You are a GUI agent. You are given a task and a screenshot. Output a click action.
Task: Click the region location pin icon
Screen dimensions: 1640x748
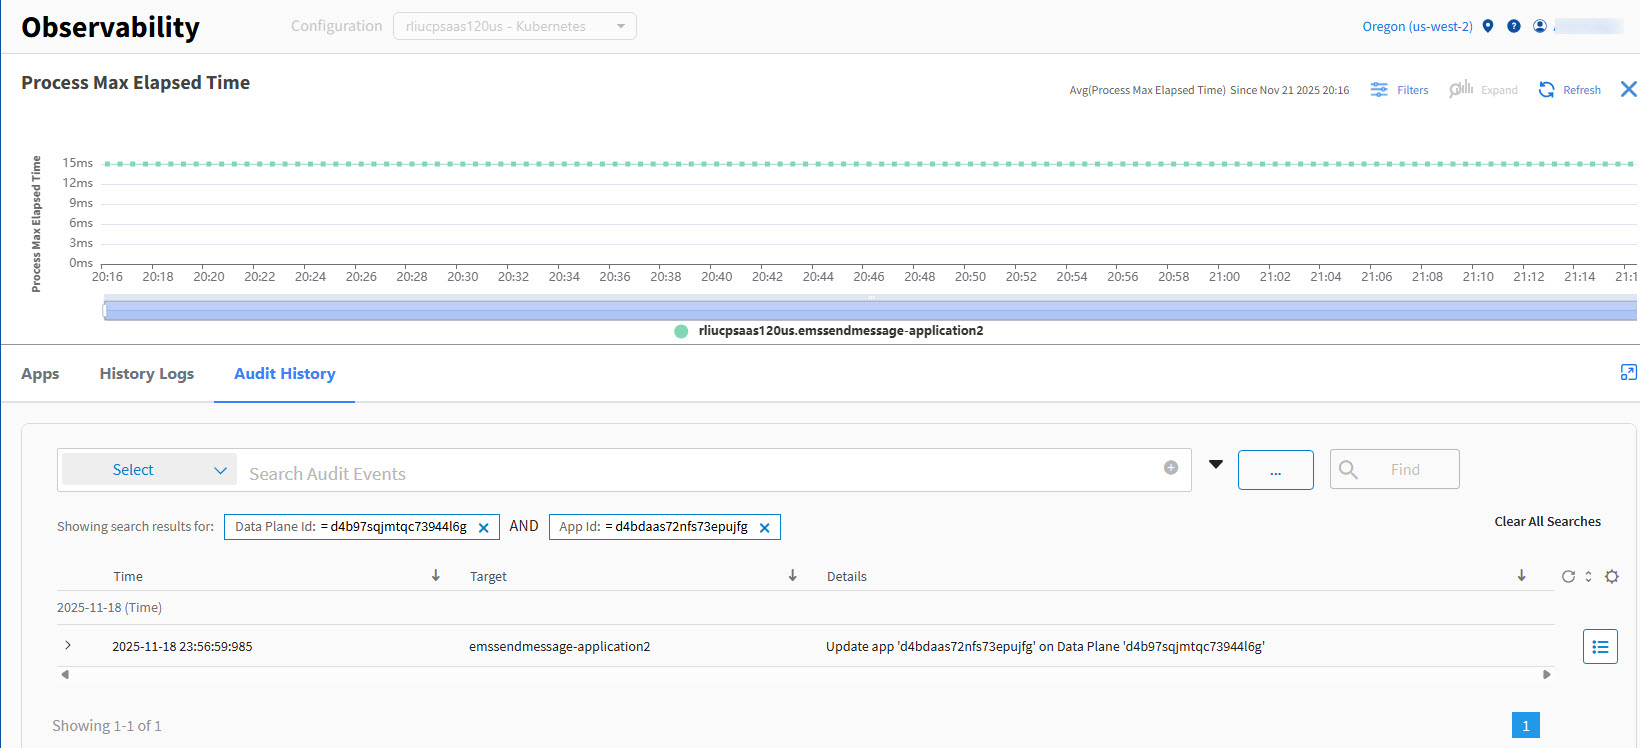[1488, 26]
